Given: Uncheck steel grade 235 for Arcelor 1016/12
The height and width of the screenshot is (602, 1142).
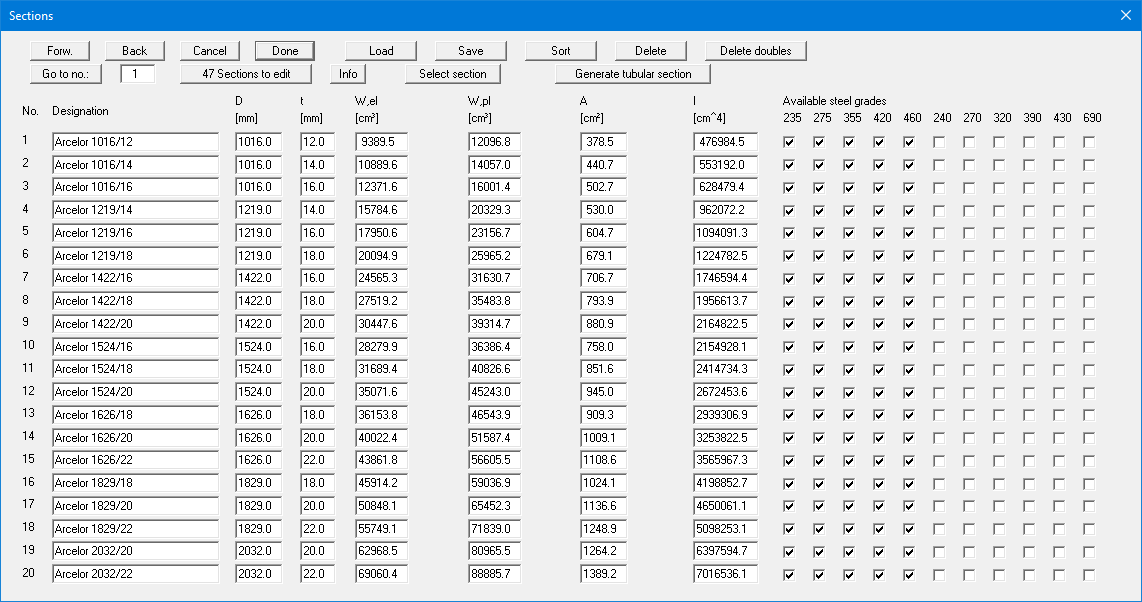Looking at the screenshot, I should point(789,142).
